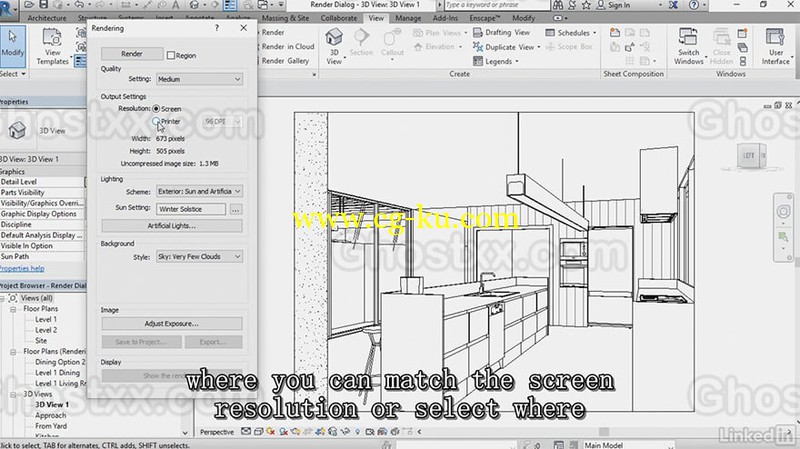
Task: Click the Legends icon
Action: click(478, 61)
